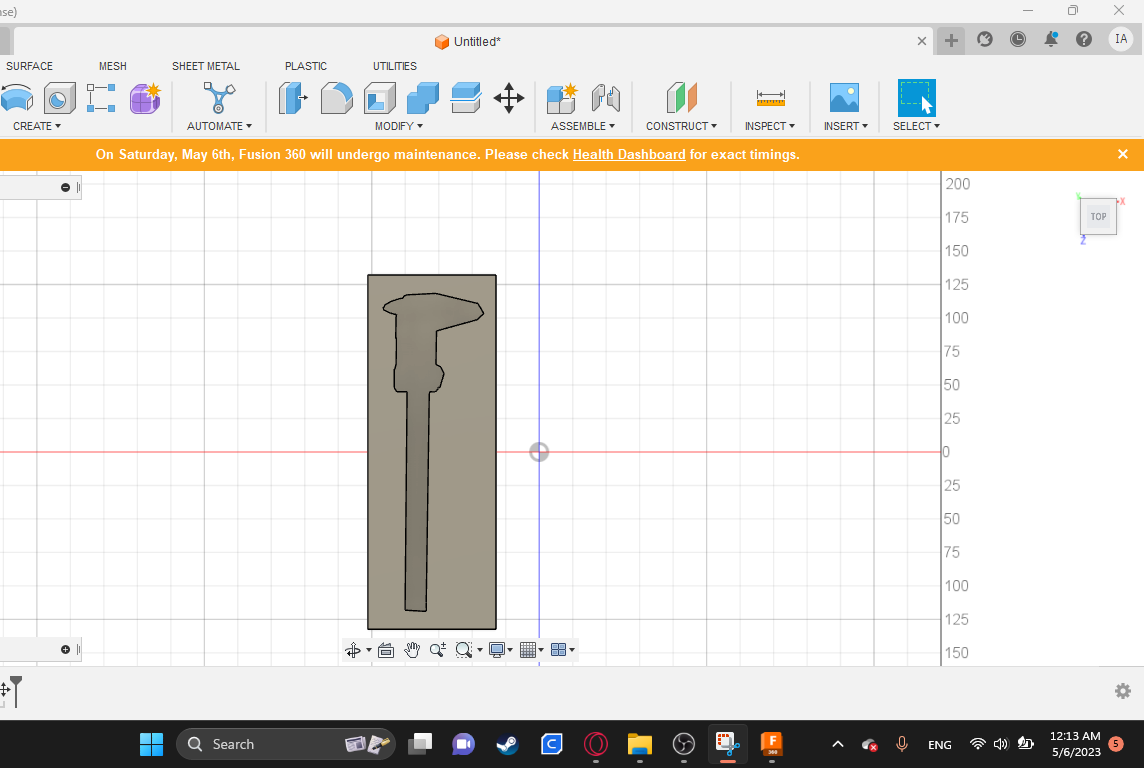The width and height of the screenshot is (1144, 768).
Task: Click the TOP face of ViewCube
Action: point(1098,217)
